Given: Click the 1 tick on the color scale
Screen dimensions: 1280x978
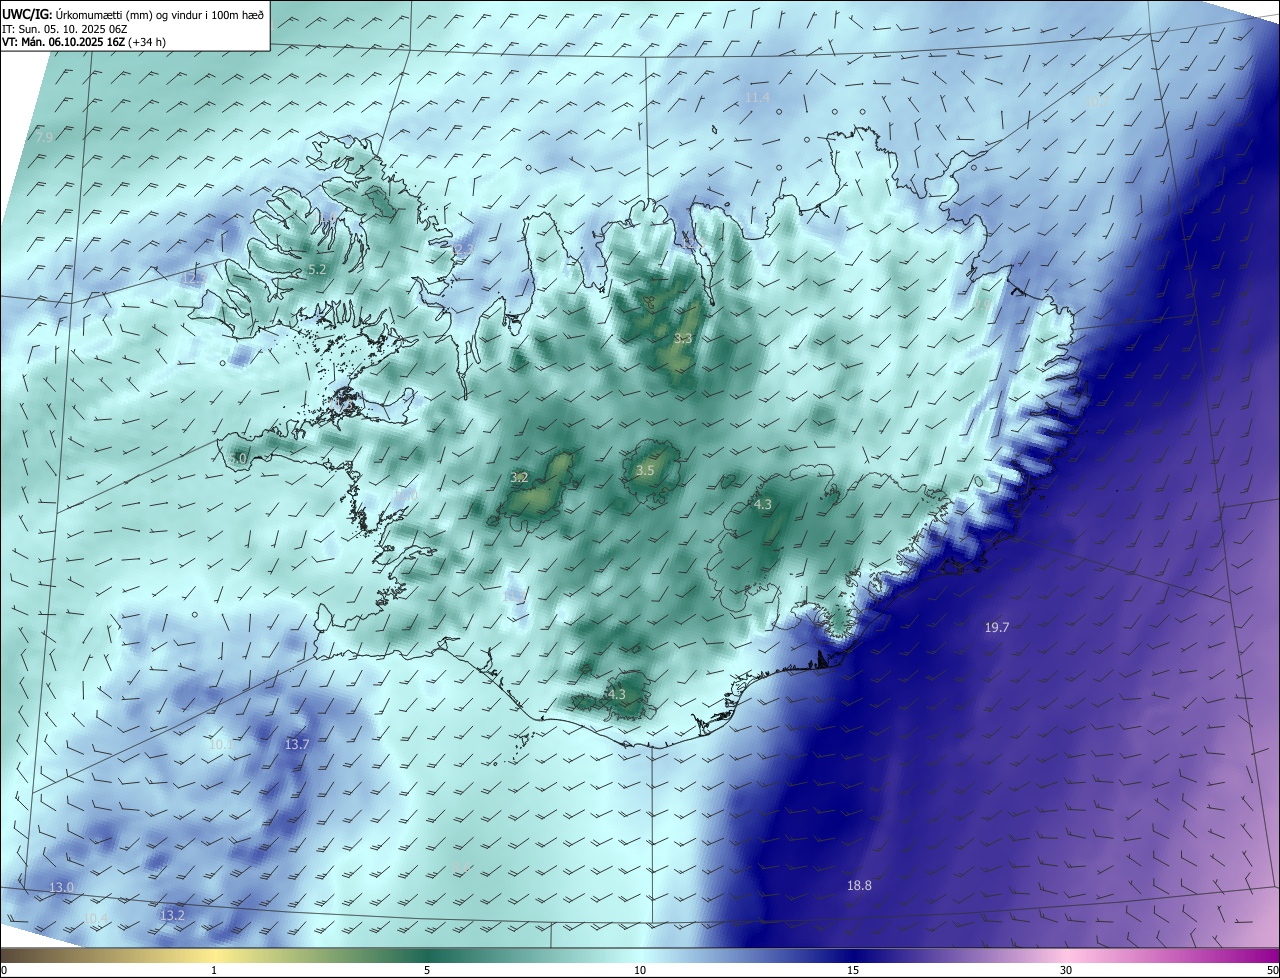Looking at the screenshot, I should click(x=214, y=970).
